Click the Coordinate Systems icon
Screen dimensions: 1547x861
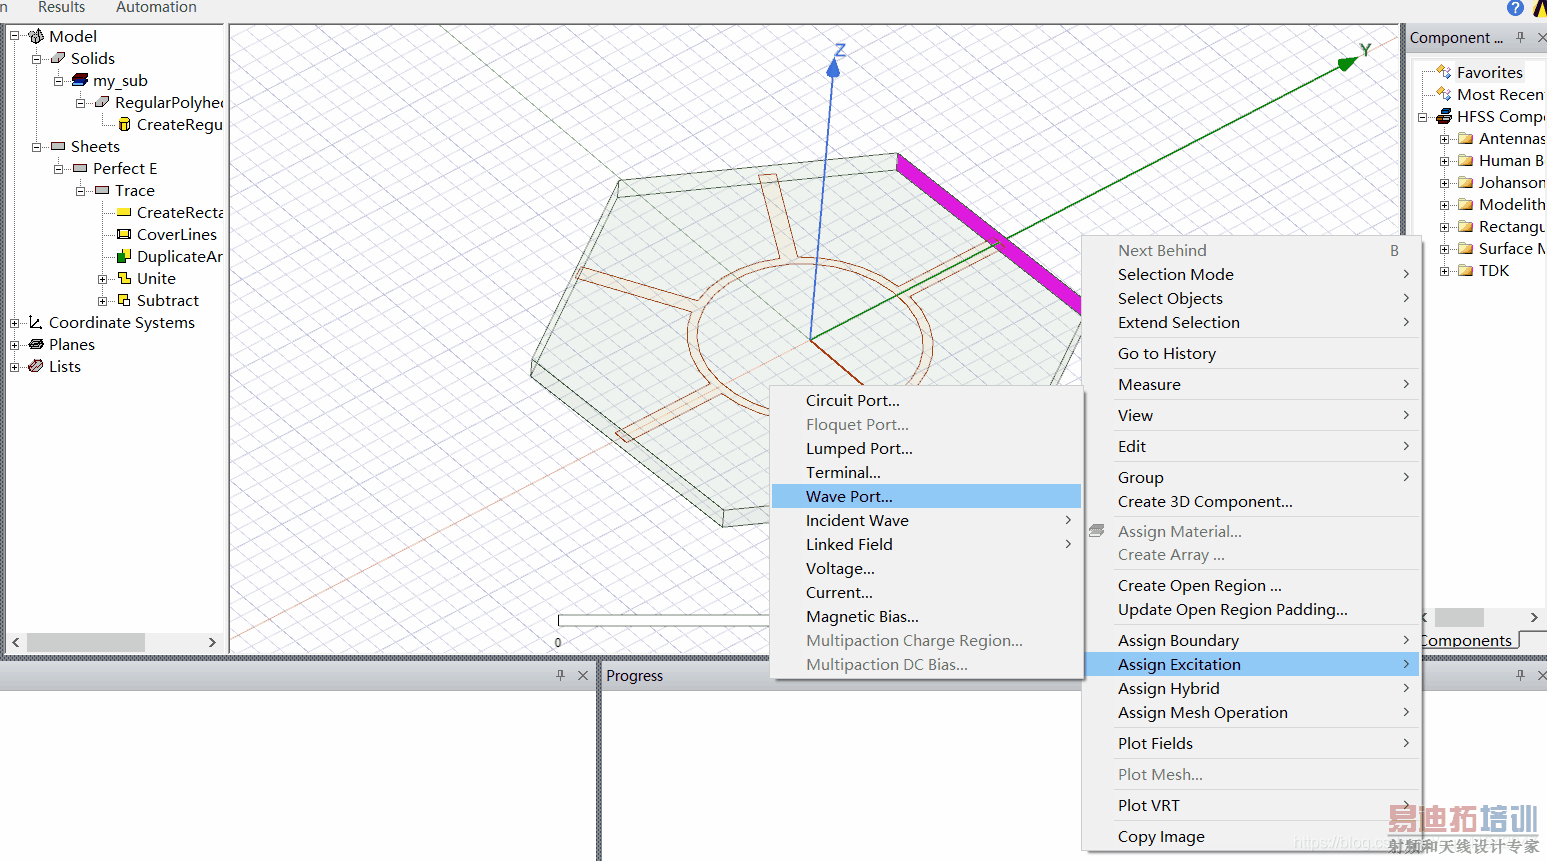[x=36, y=322]
